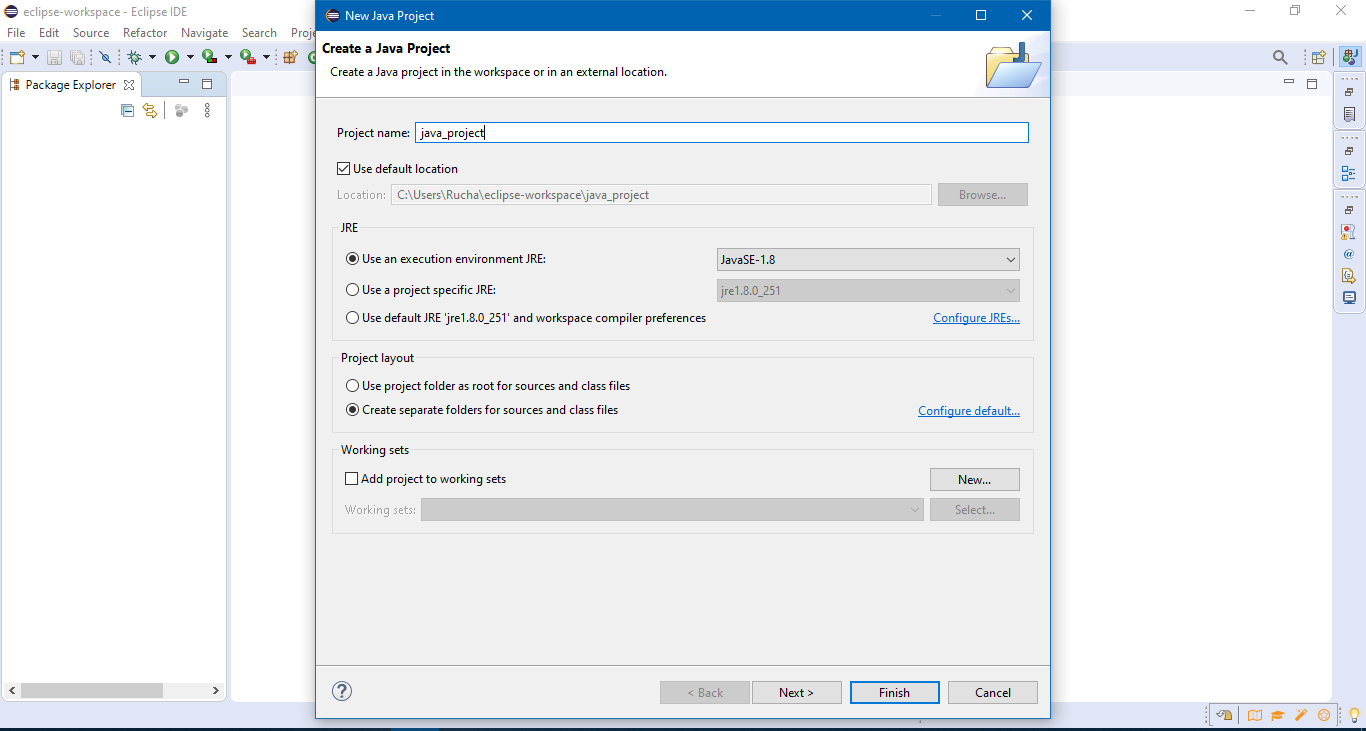The width and height of the screenshot is (1366, 731).
Task: Select the Debug icon in the toolbar
Action: coord(137,57)
